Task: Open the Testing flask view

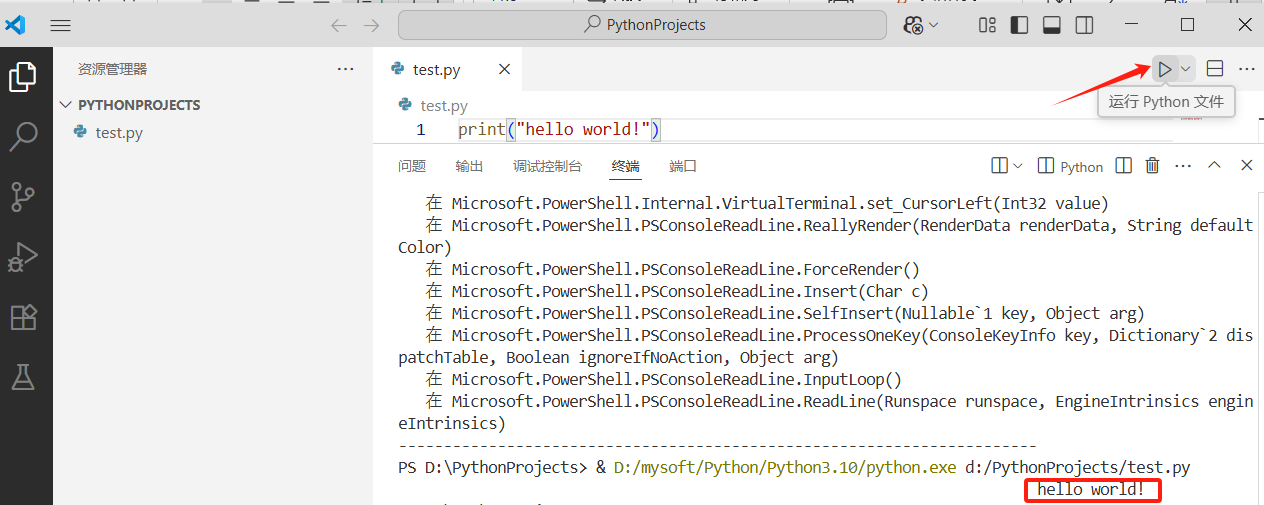Action: pyautogui.click(x=23, y=377)
